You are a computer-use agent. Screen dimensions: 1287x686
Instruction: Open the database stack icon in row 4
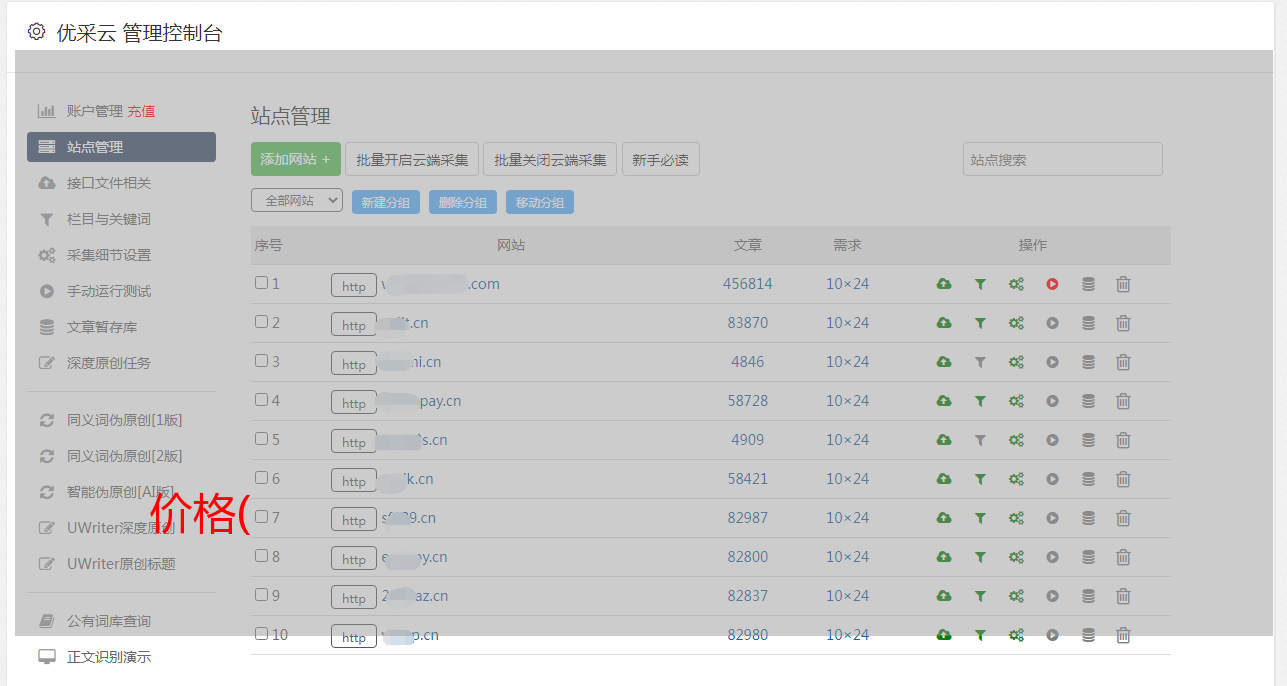point(1088,401)
